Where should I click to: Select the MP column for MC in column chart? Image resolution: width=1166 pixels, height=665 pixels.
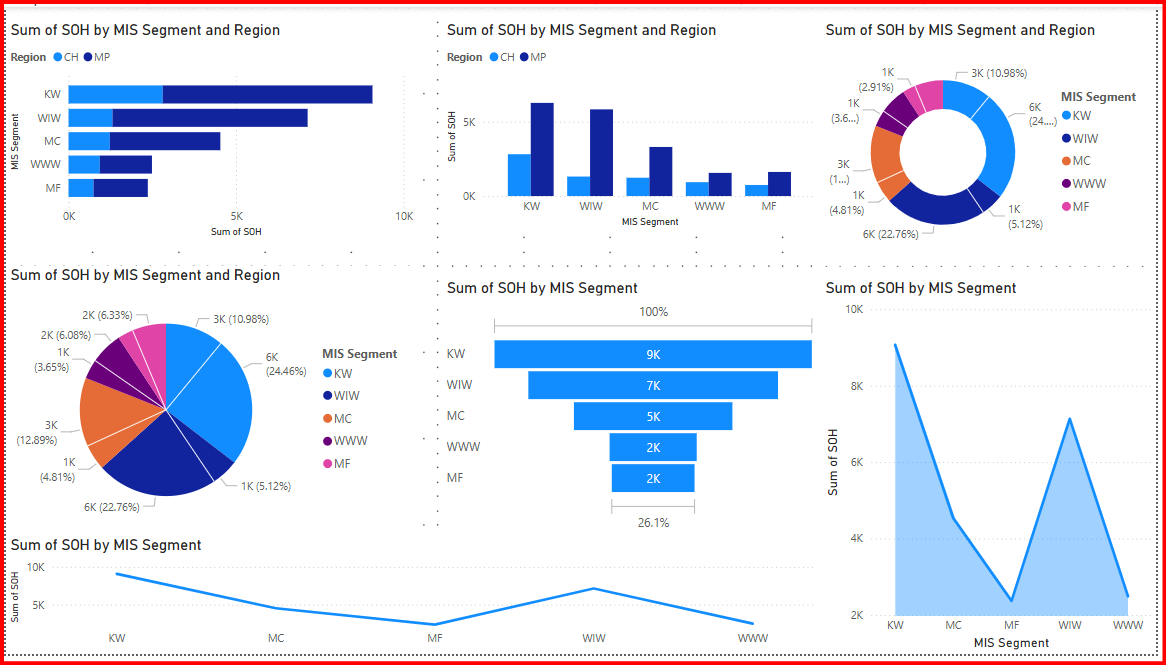[660, 172]
